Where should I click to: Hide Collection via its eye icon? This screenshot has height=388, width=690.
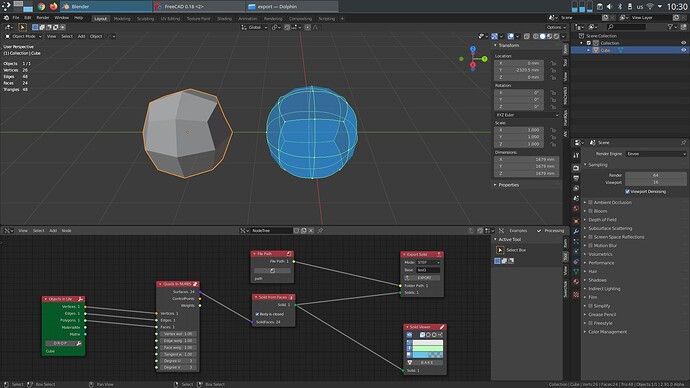point(683,43)
